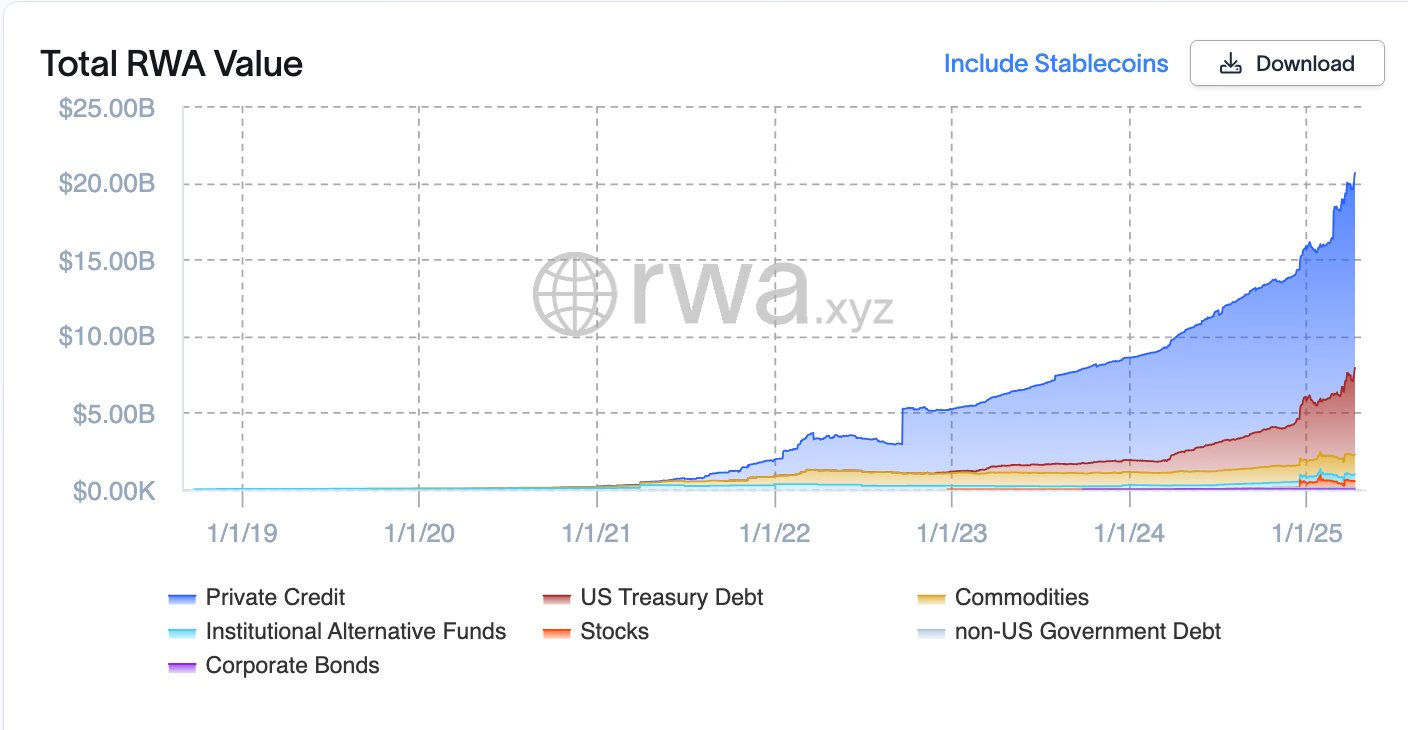Click the orange Stocks color swatch
Screen dimensions: 1408x730
coord(557,633)
